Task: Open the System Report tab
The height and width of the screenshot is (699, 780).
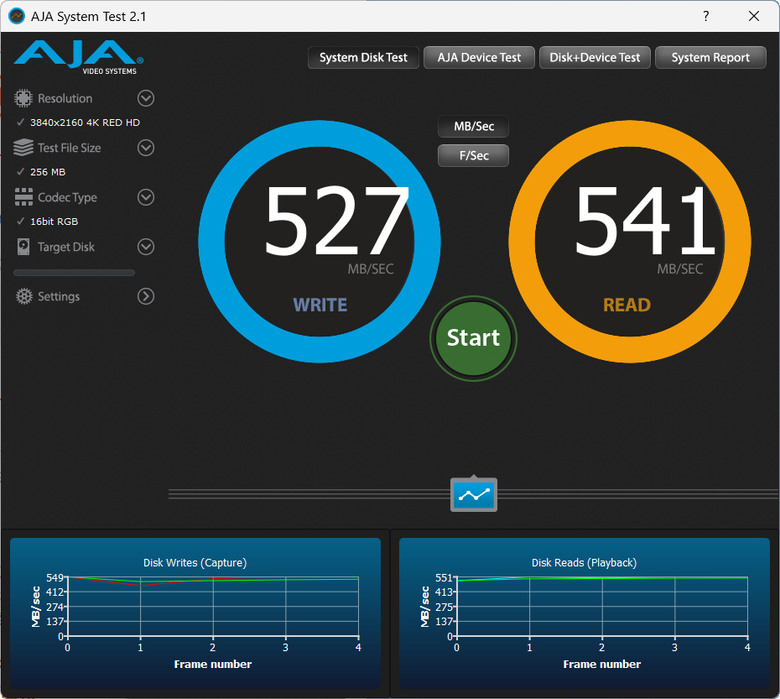Action: pos(710,58)
